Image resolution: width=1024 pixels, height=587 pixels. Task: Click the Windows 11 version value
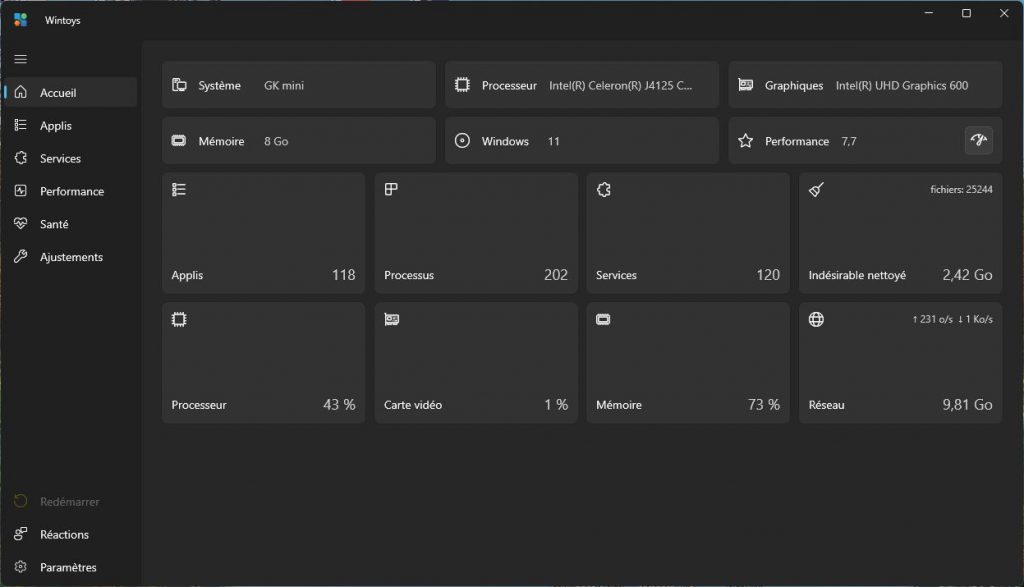(553, 141)
